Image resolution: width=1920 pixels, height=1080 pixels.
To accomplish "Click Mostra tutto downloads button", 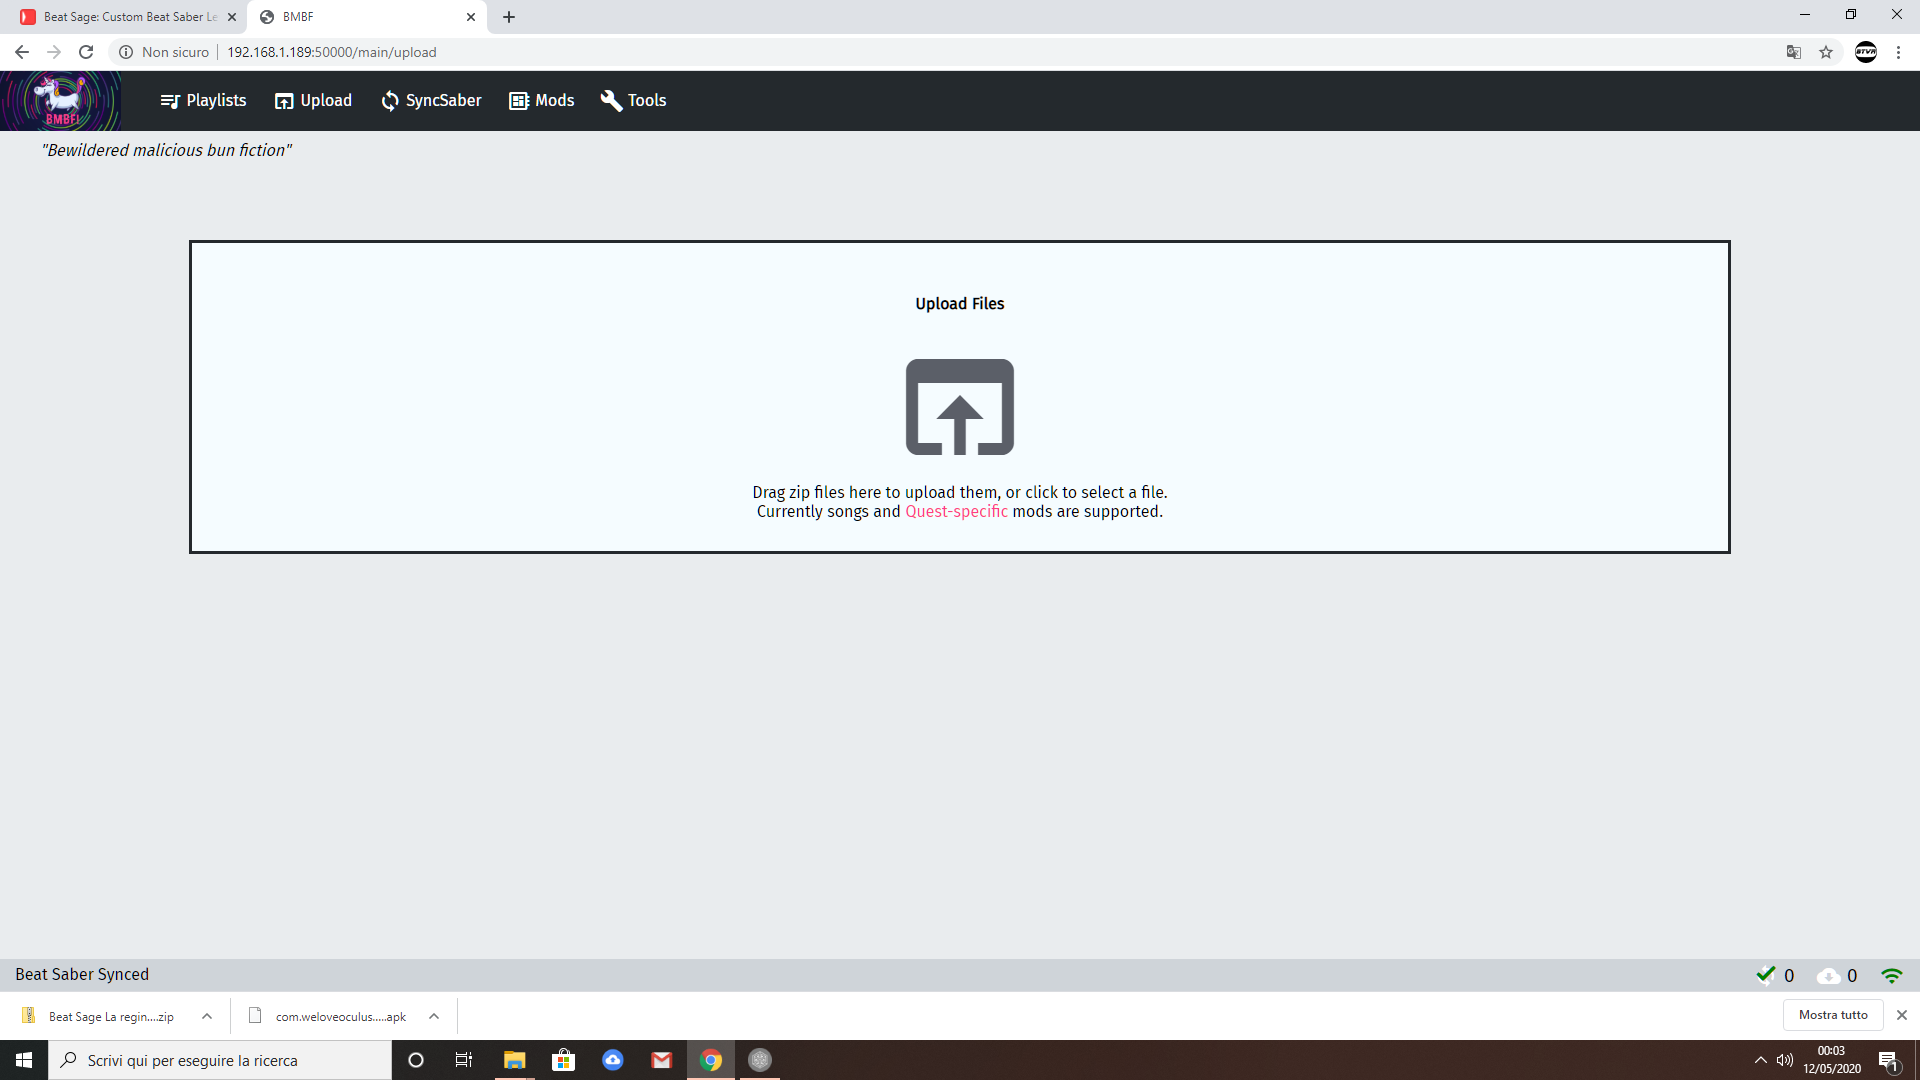I will [1833, 1015].
